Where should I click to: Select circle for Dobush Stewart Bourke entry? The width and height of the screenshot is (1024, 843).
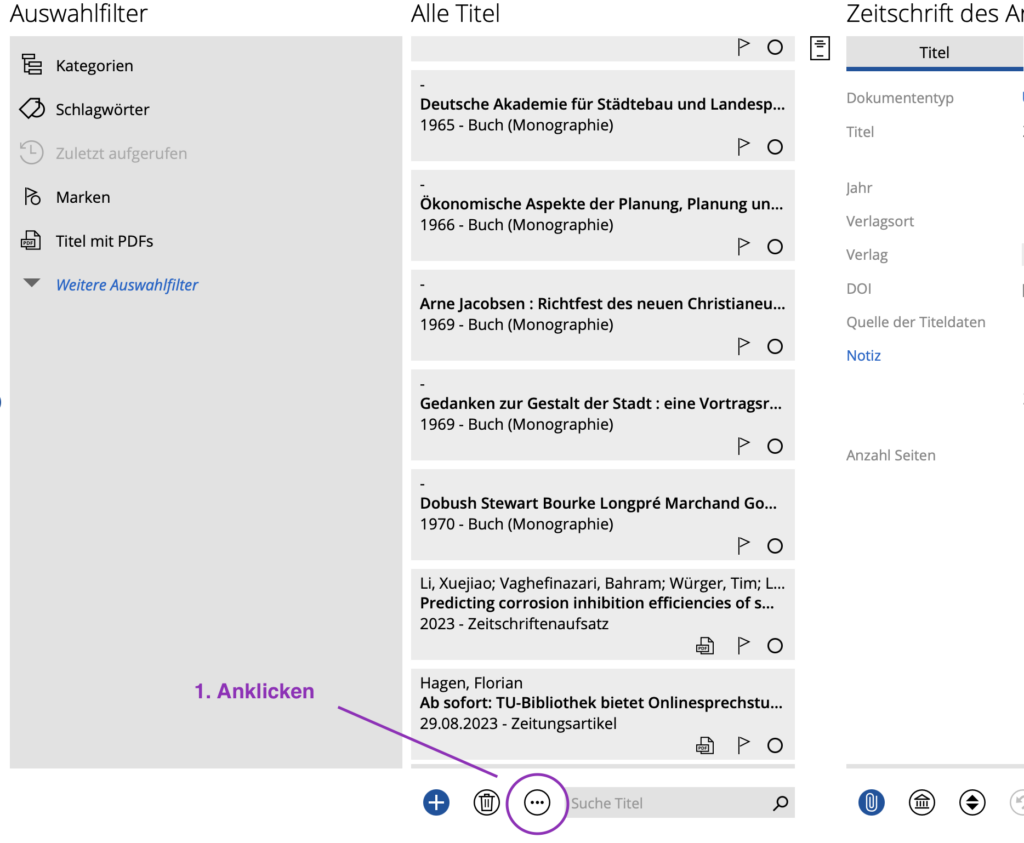coord(775,547)
